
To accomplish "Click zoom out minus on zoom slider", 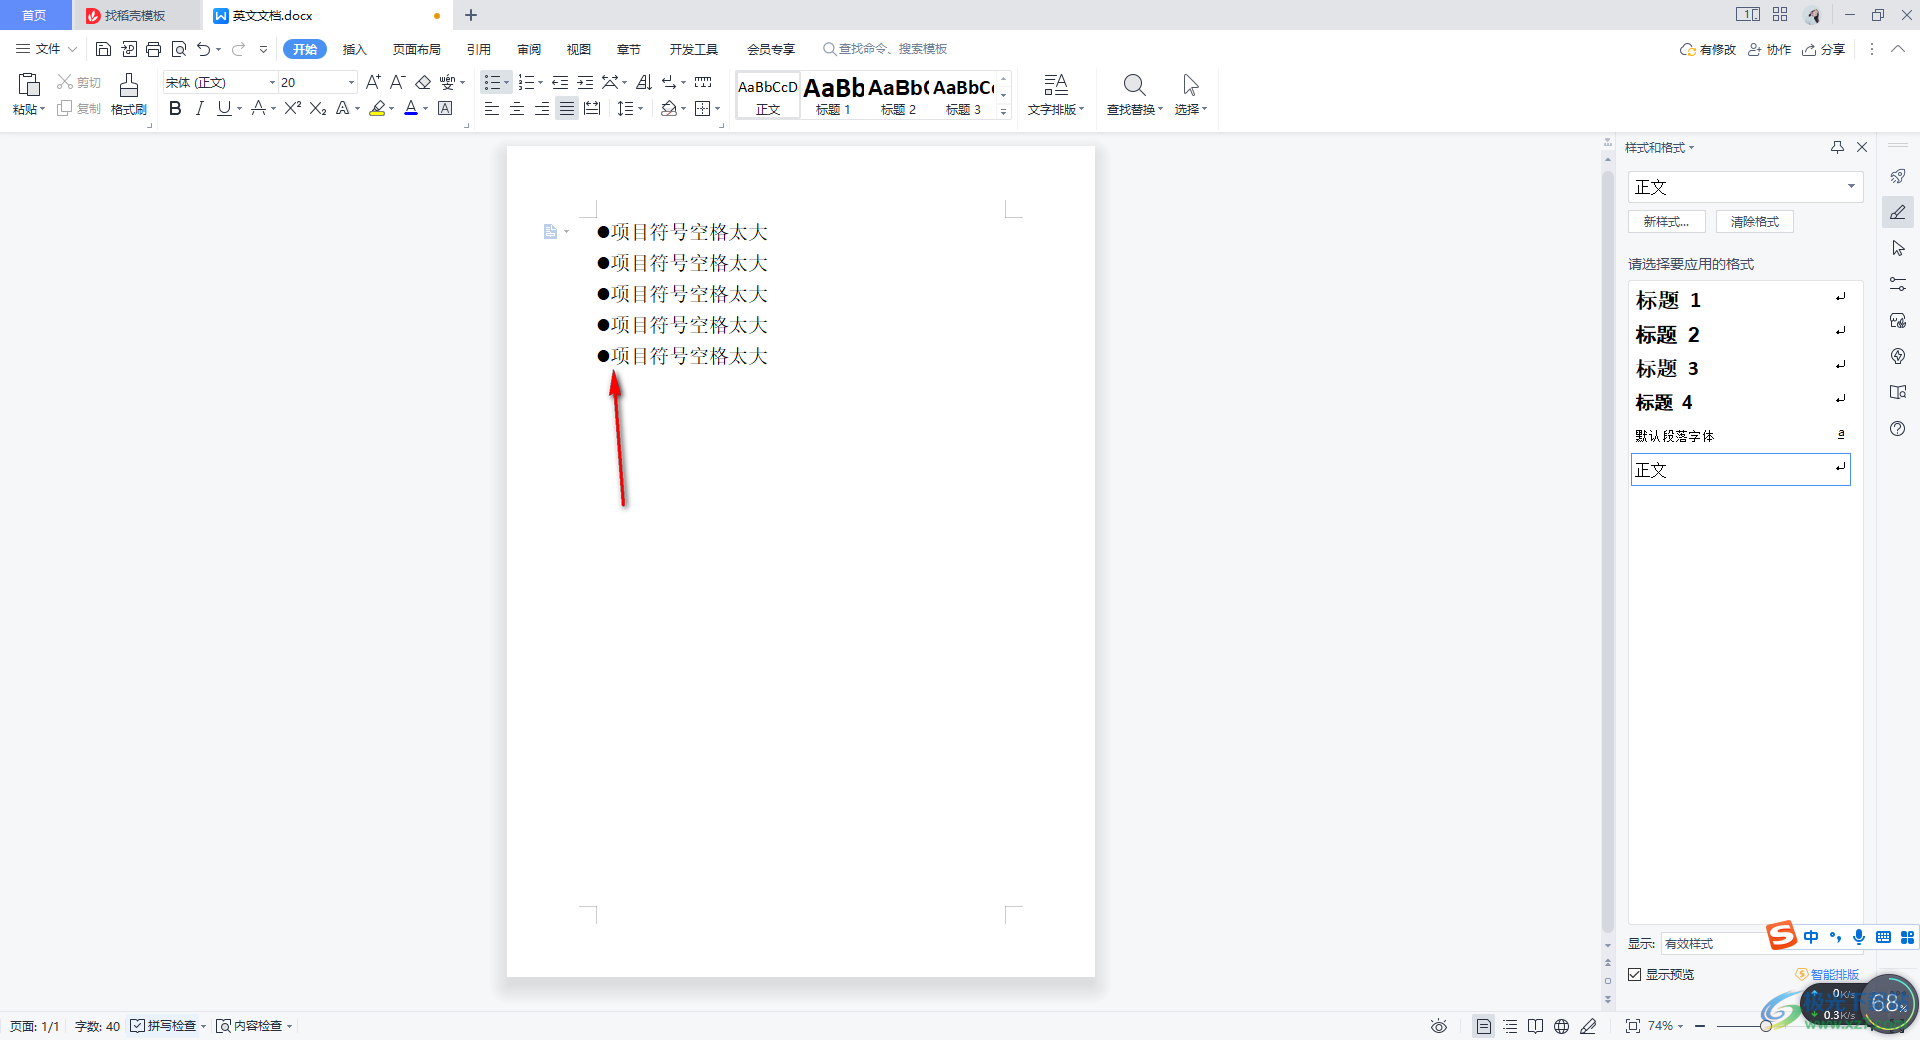I will [1700, 1026].
